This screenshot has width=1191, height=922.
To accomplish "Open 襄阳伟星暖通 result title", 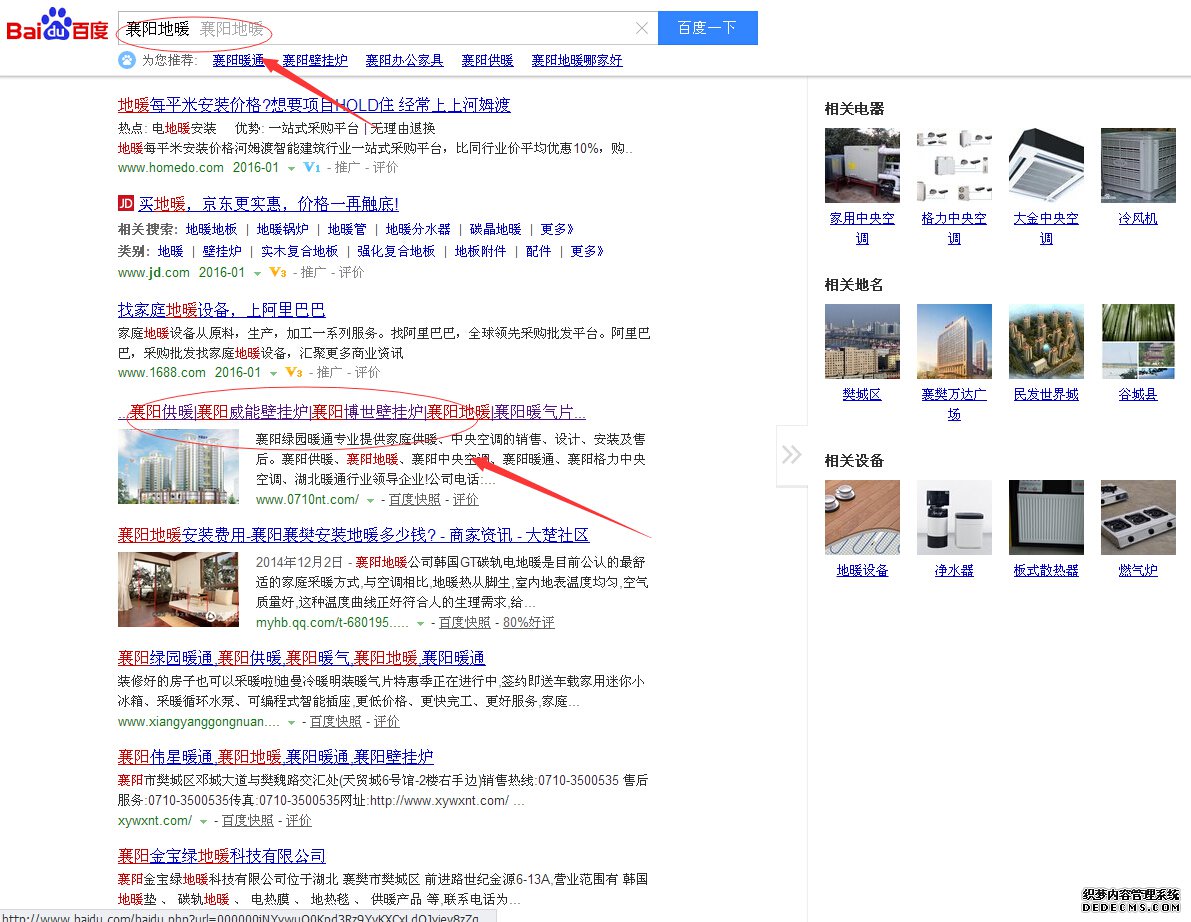I will pyautogui.click(x=275, y=756).
